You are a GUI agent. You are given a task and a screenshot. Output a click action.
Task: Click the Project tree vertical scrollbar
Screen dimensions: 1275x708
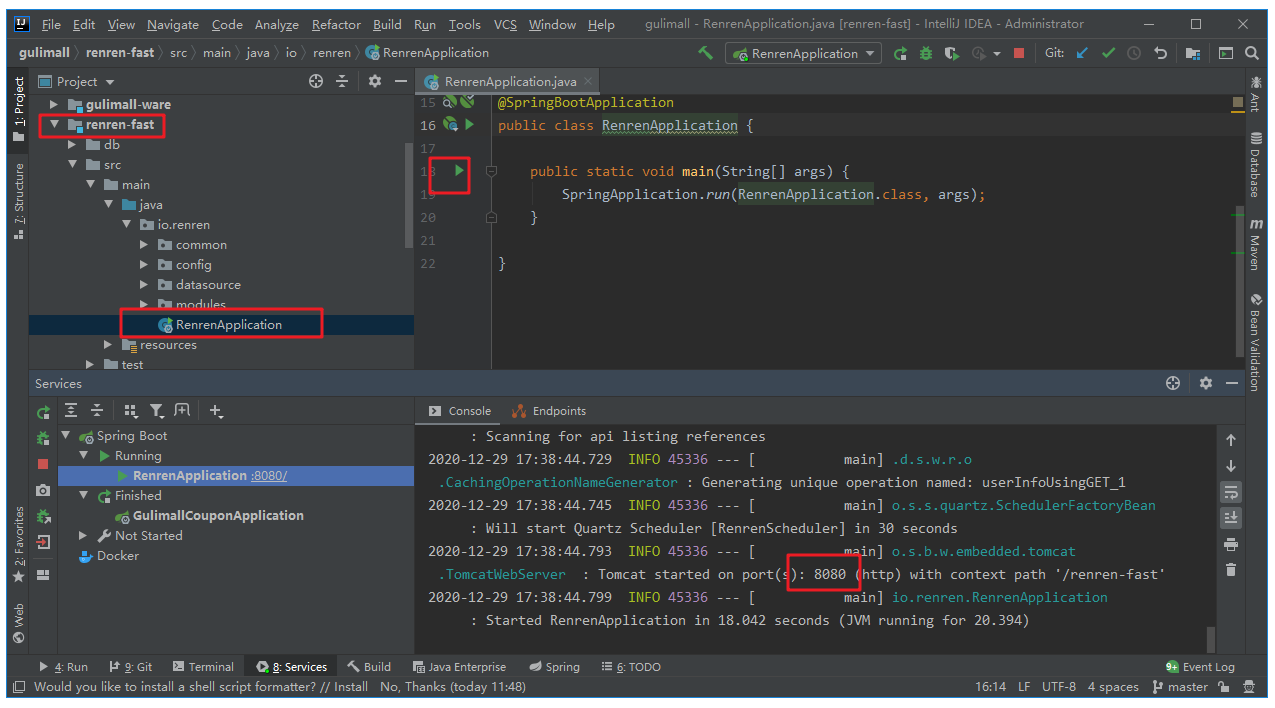(408, 195)
